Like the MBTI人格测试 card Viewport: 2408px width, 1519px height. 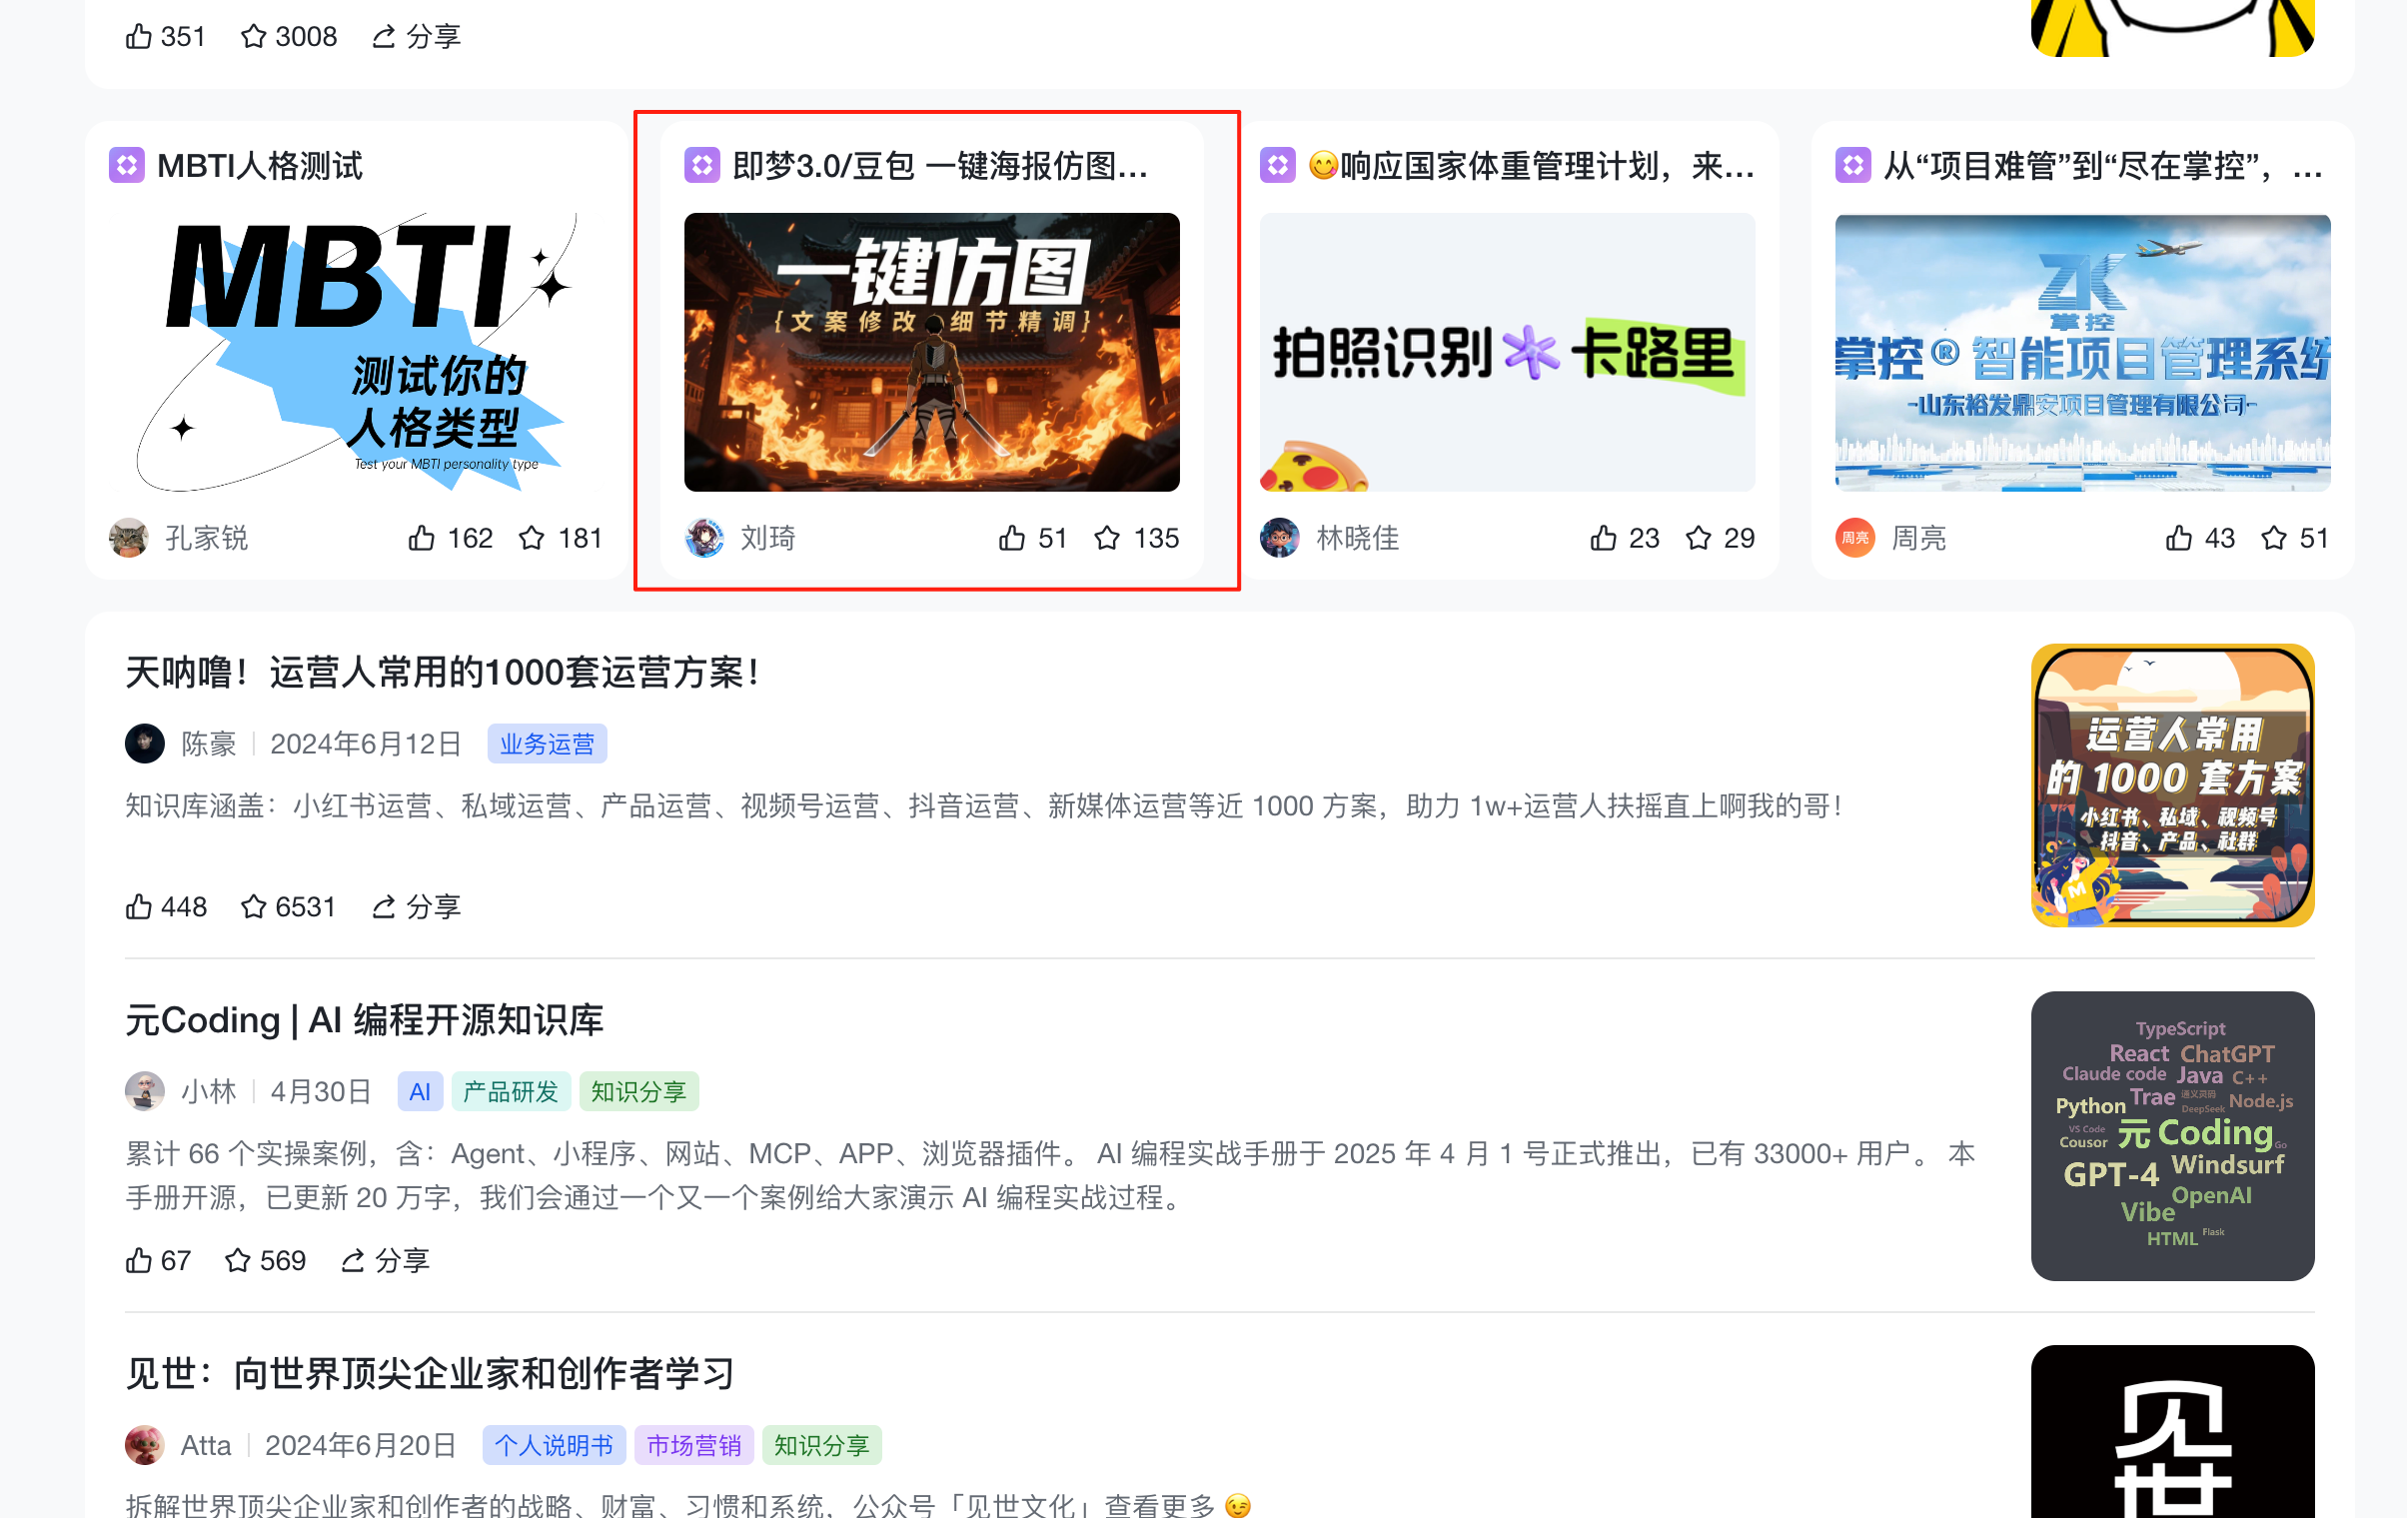[422, 538]
